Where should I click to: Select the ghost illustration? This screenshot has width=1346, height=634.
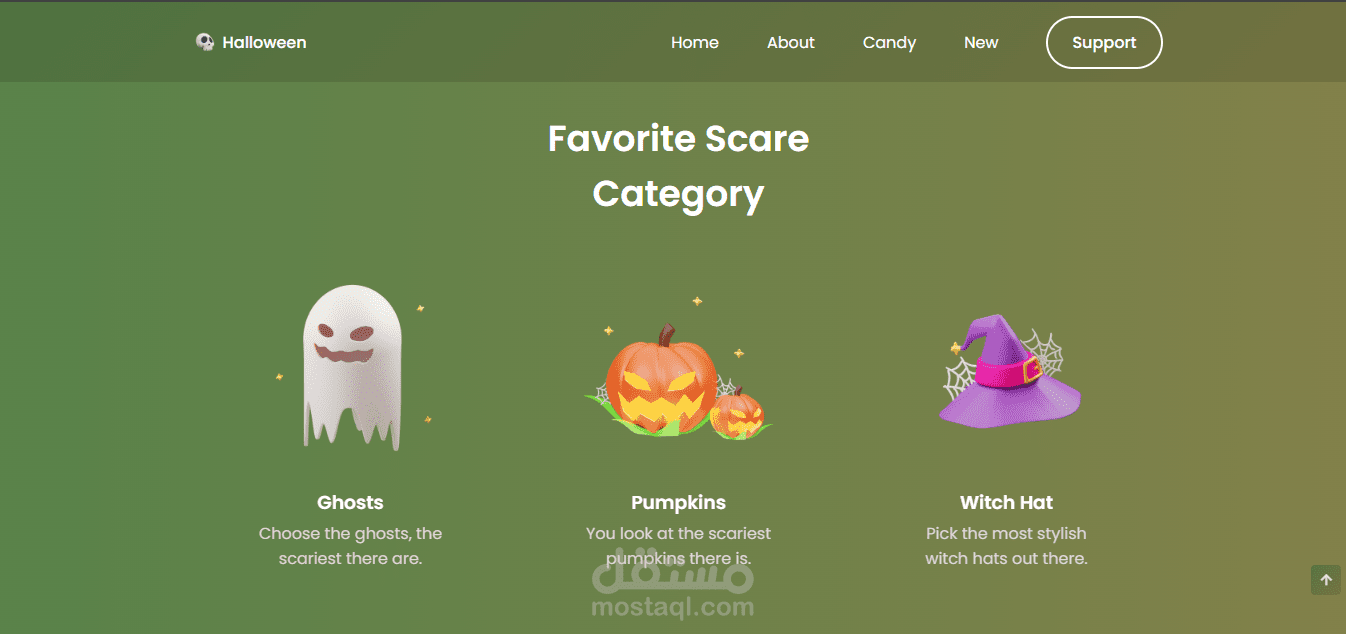(352, 367)
